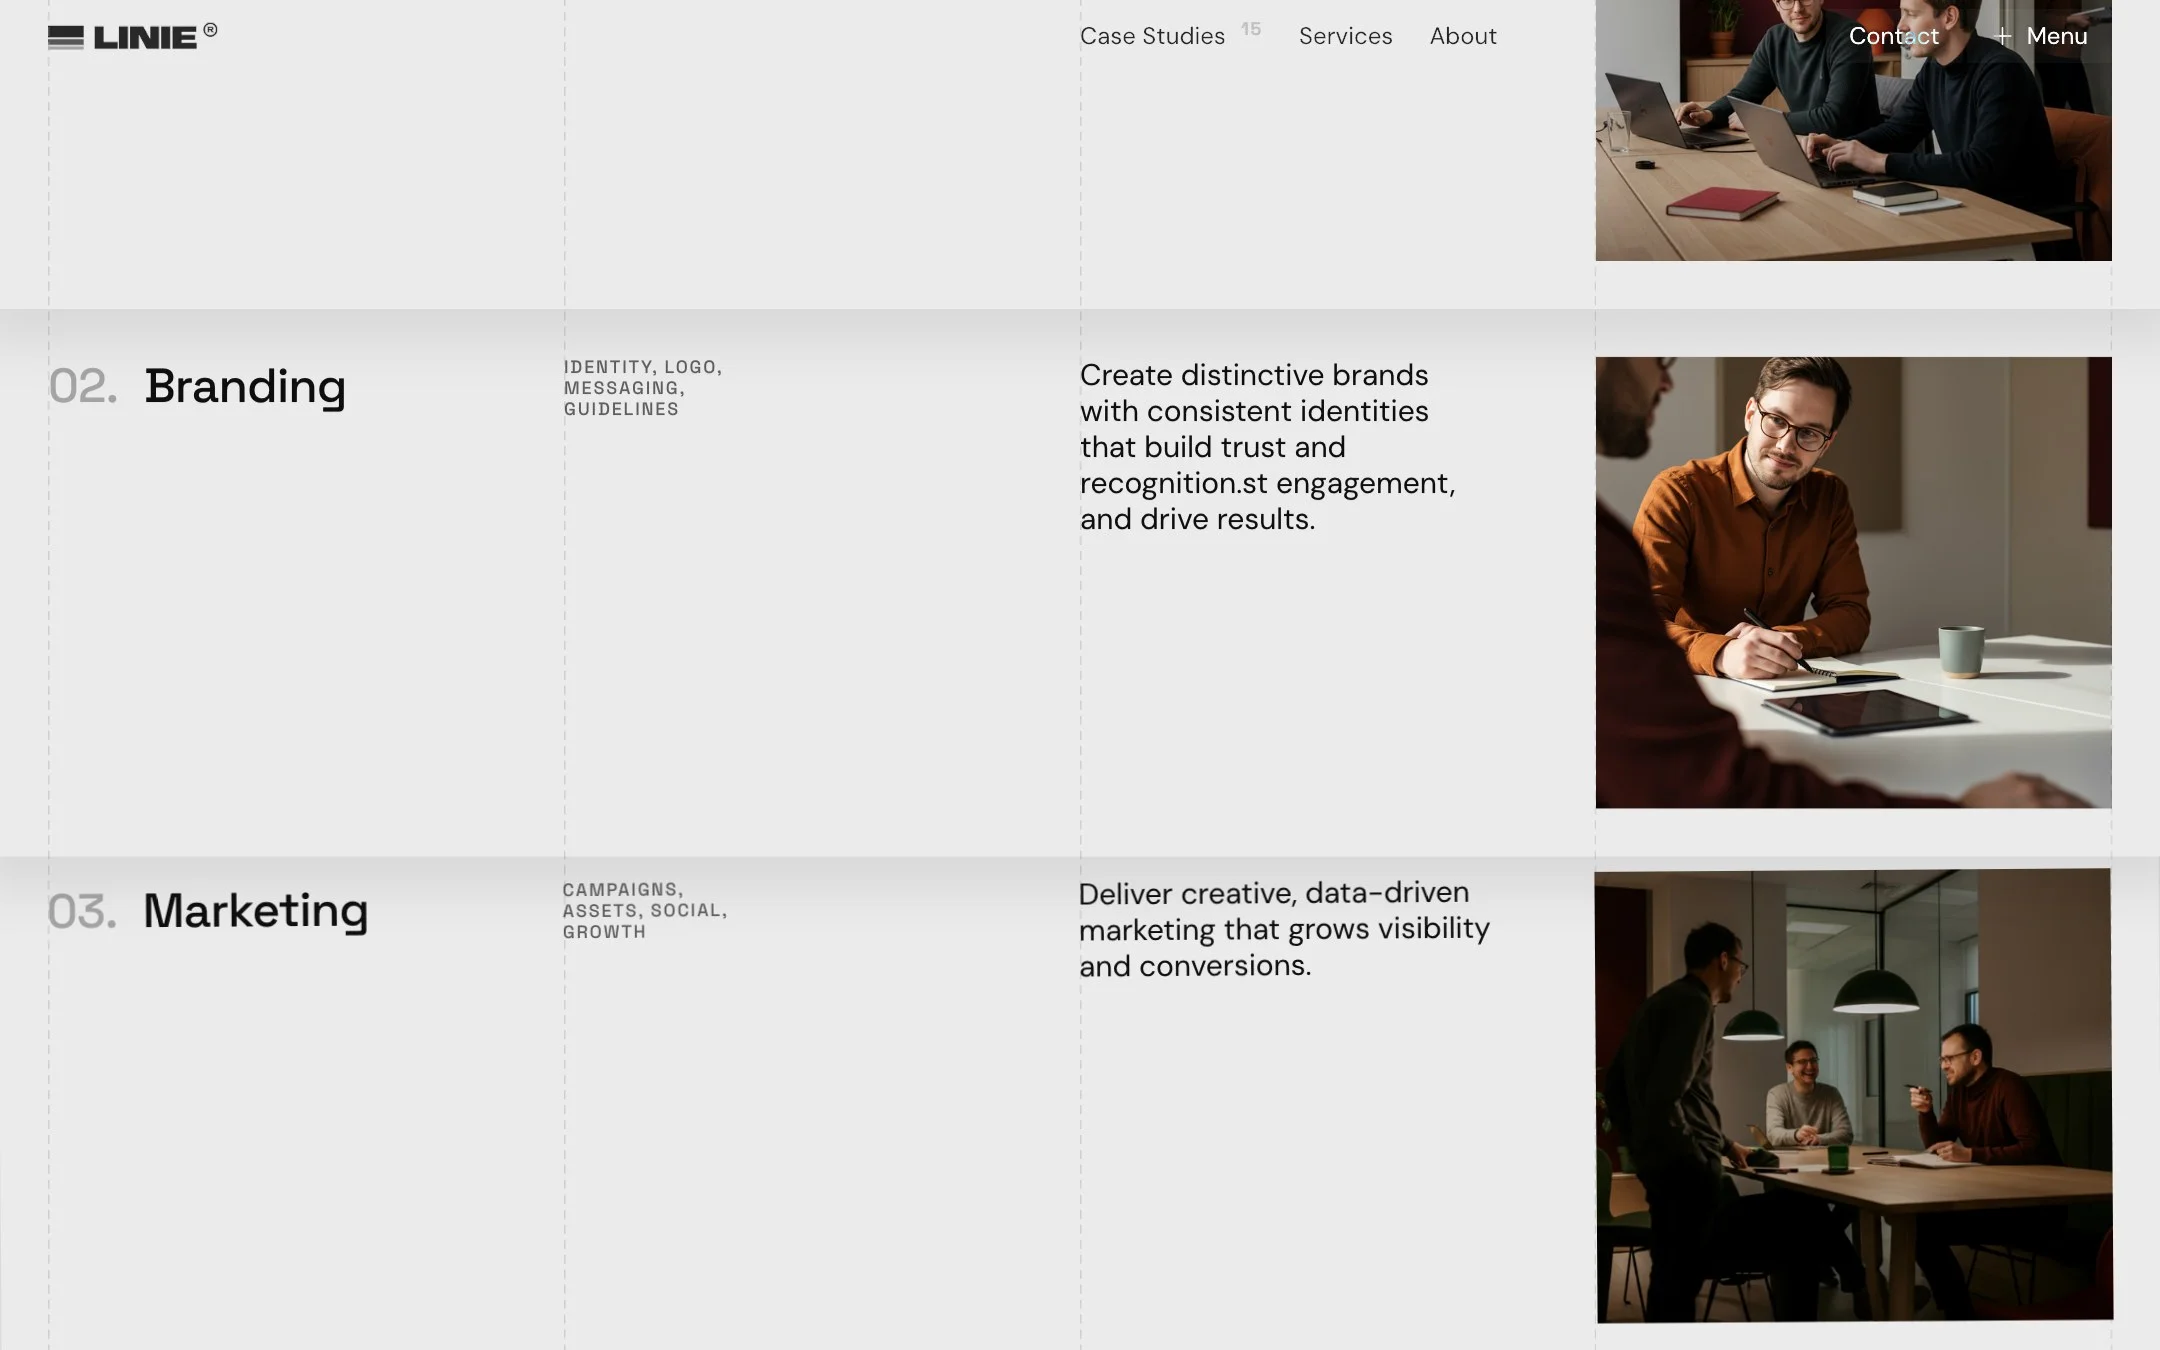Click the '15' count beside Case Studies

[x=1251, y=29]
